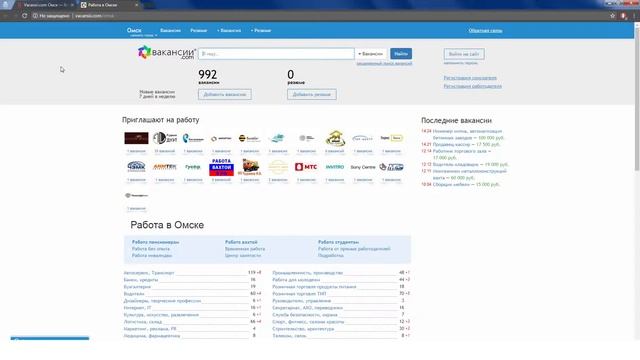Open the Строительство, архитектура category
The width and height of the screenshot is (640, 360).
[303, 329]
